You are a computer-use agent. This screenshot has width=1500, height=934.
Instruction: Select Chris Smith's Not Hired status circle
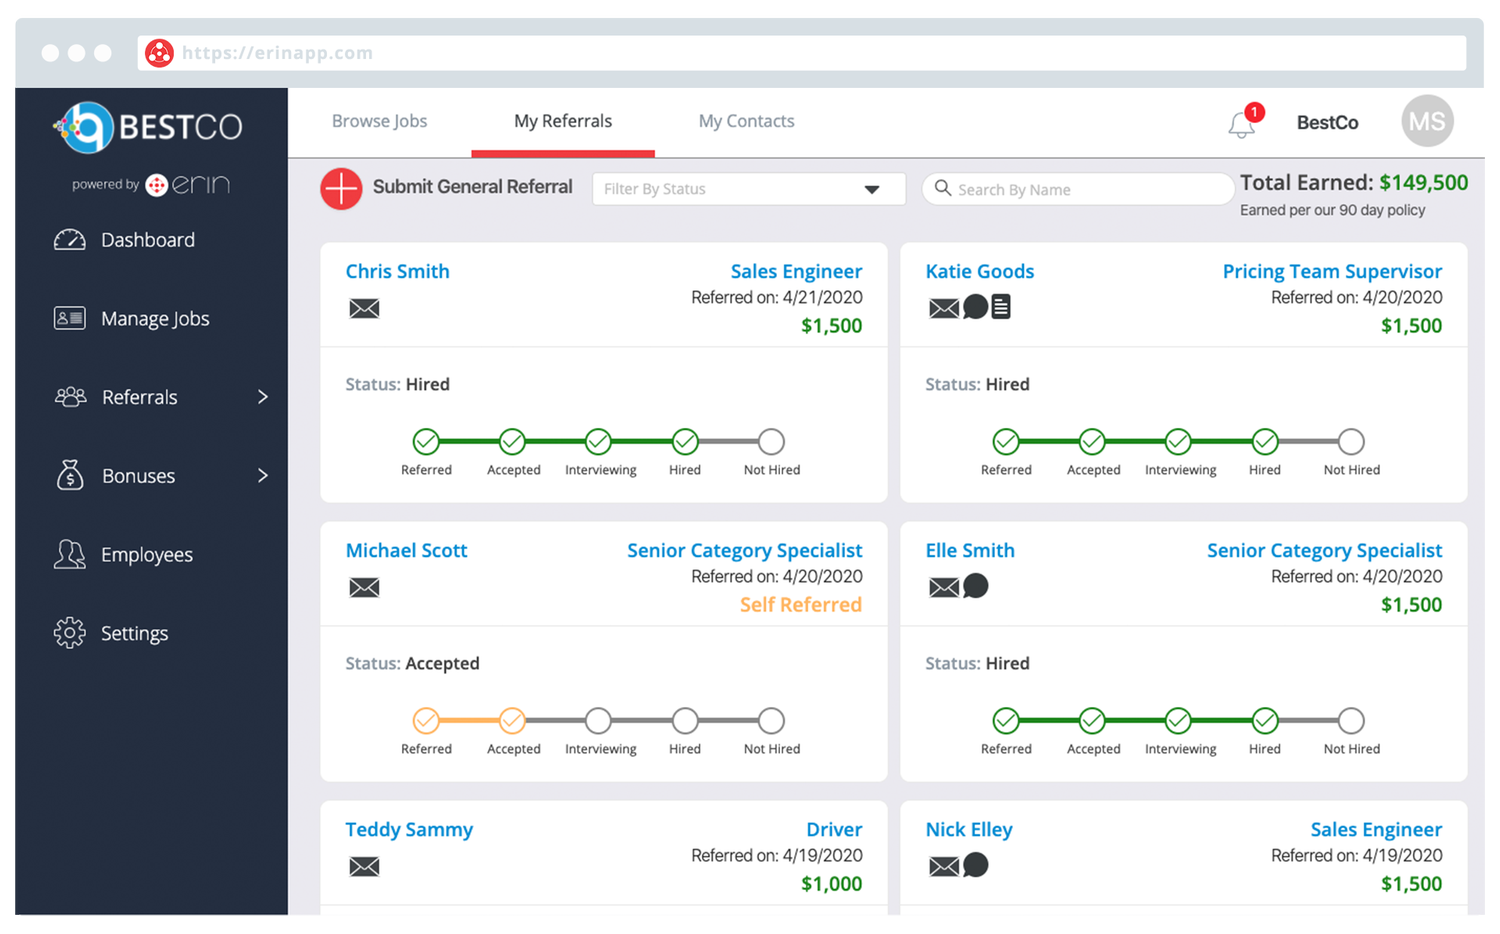[x=771, y=442]
